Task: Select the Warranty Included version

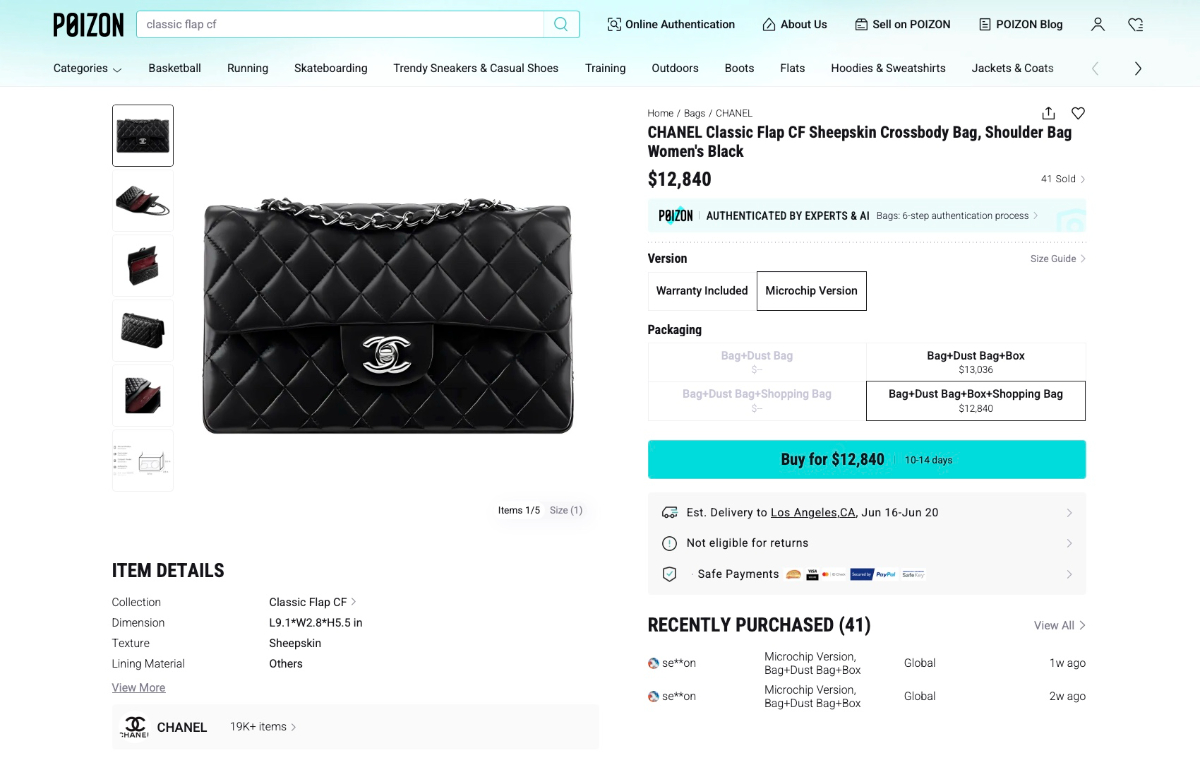Action: click(x=702, y=291)
